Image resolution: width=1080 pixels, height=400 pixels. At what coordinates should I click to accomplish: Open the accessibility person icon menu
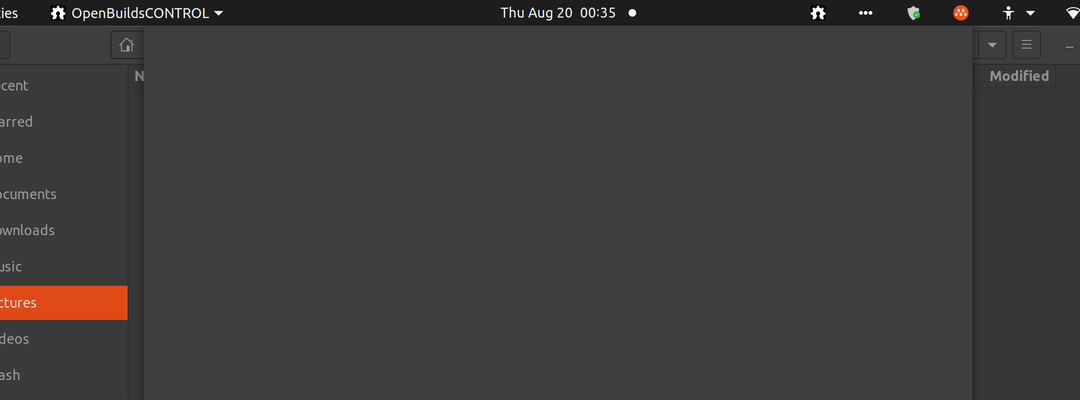point(1009,12)
